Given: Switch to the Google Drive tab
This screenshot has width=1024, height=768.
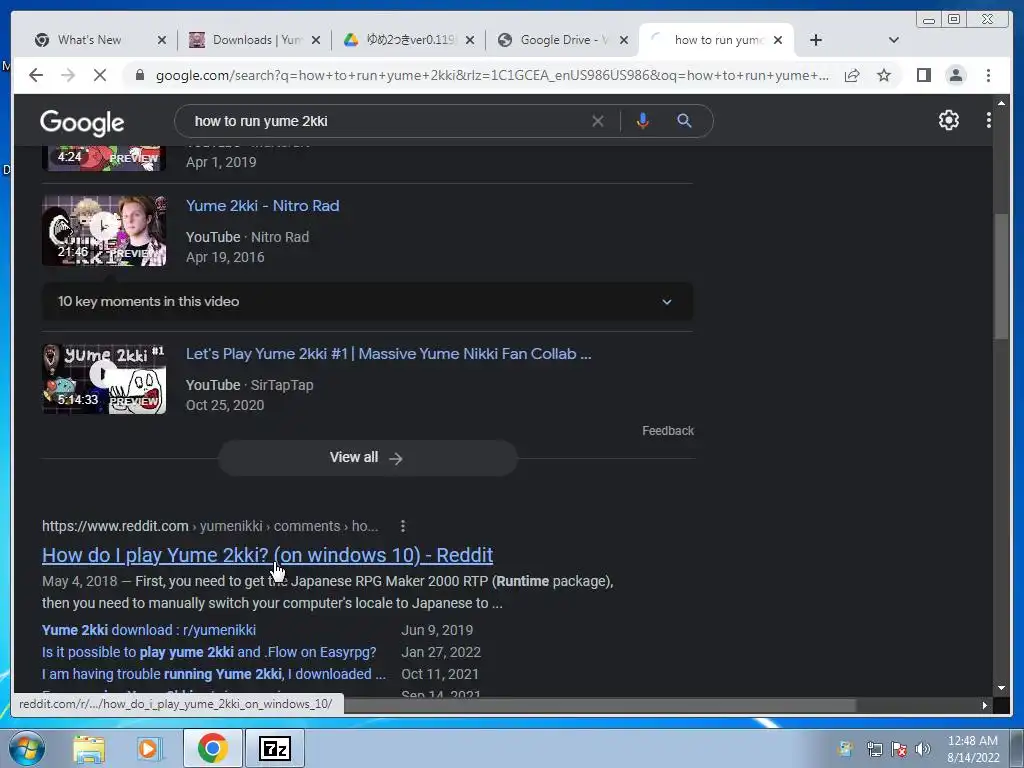Looking at the screenshot, I should point(564,40).
